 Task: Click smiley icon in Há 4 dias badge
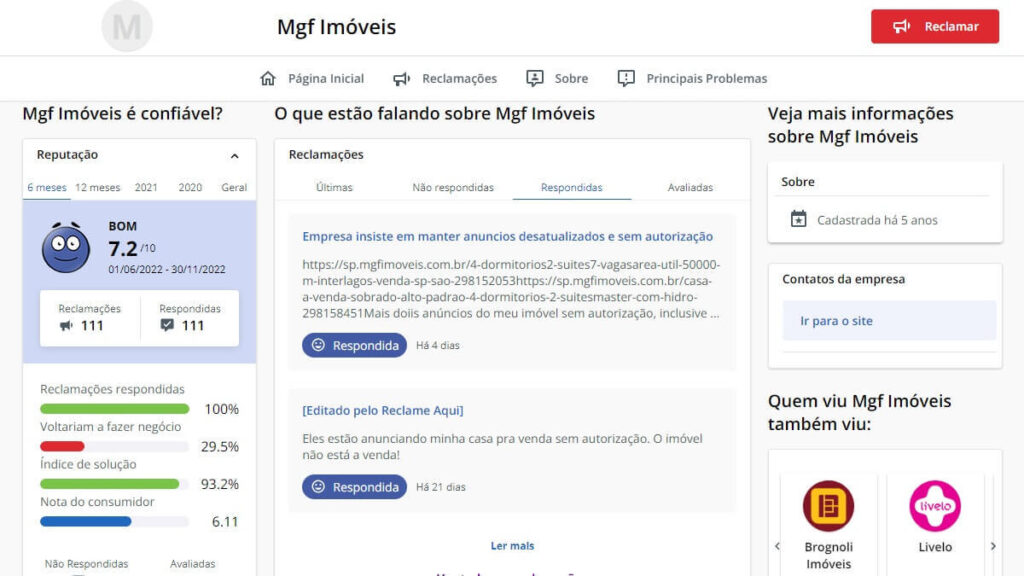tap(318, 345)
